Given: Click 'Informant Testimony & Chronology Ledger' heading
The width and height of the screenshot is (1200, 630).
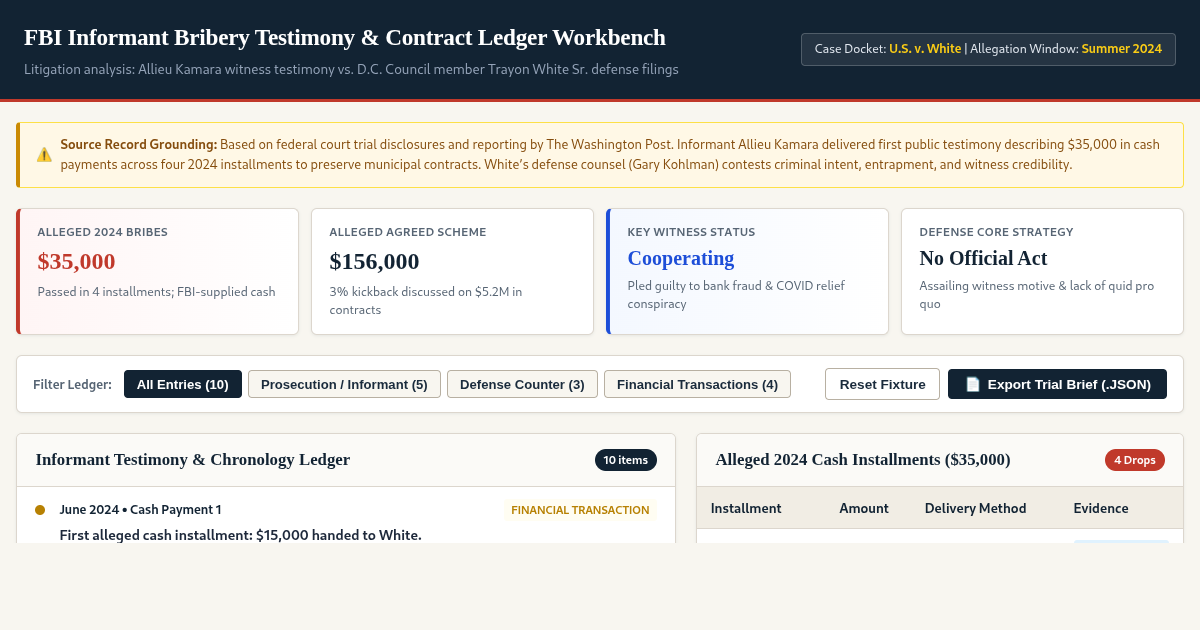Looking at the screenshot, I should (193, 460).
